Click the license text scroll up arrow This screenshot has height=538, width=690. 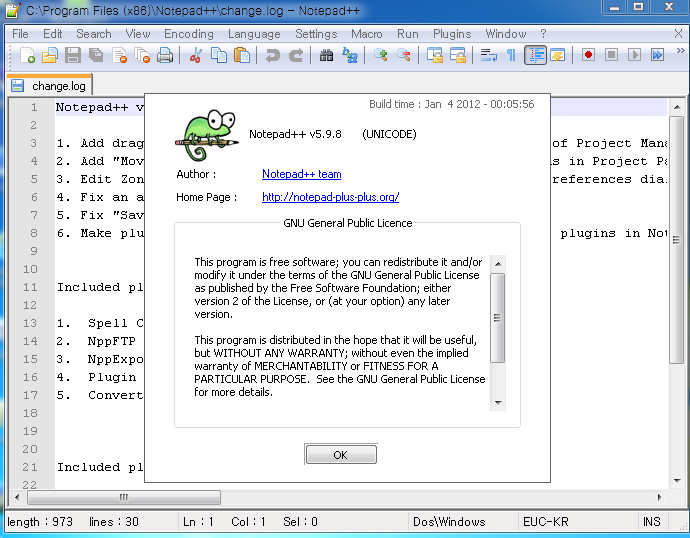pos(498,264)
